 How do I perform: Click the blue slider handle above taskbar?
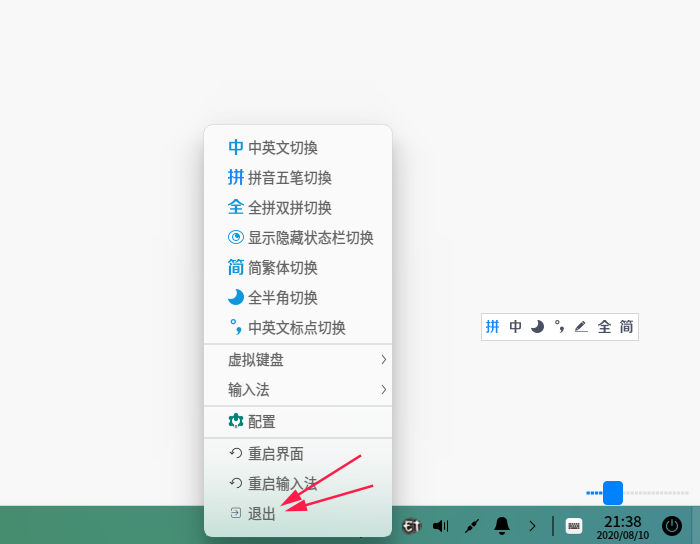[612, 493]
